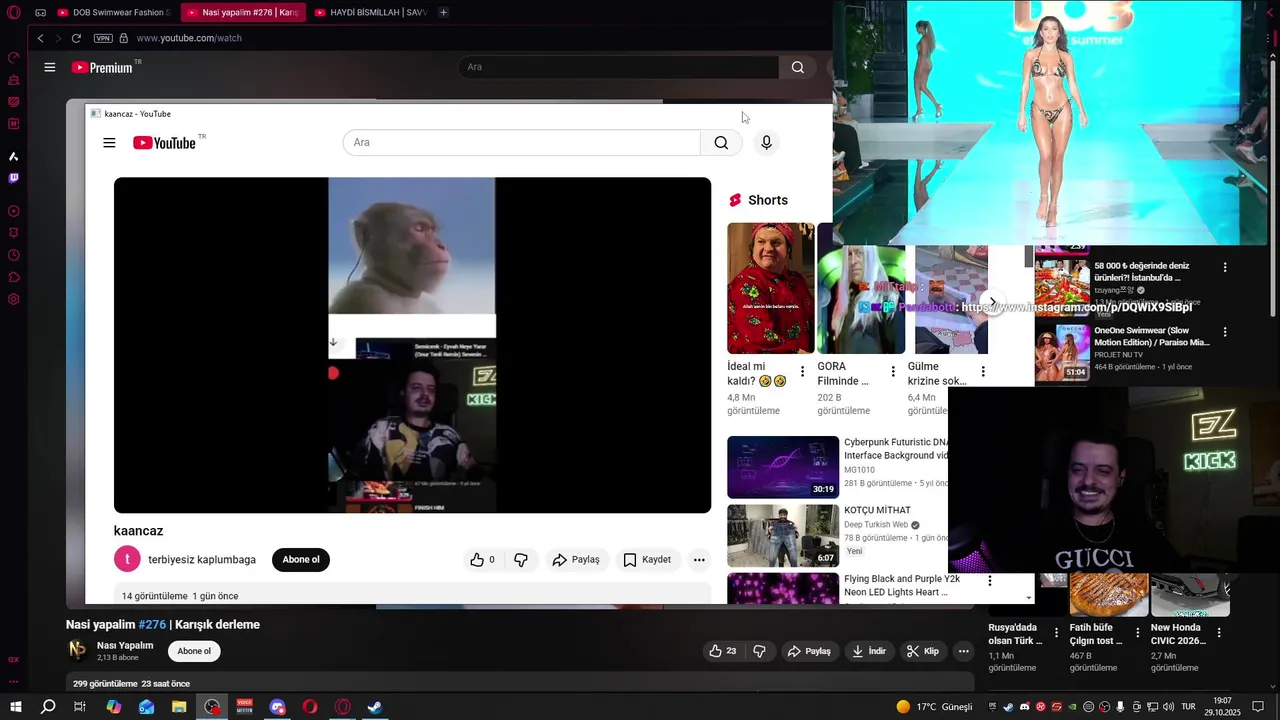Image resolution: width=1280 pixels, height=720 pixels.
Task: Open a new browser tab
Action: tap(443, 12)
